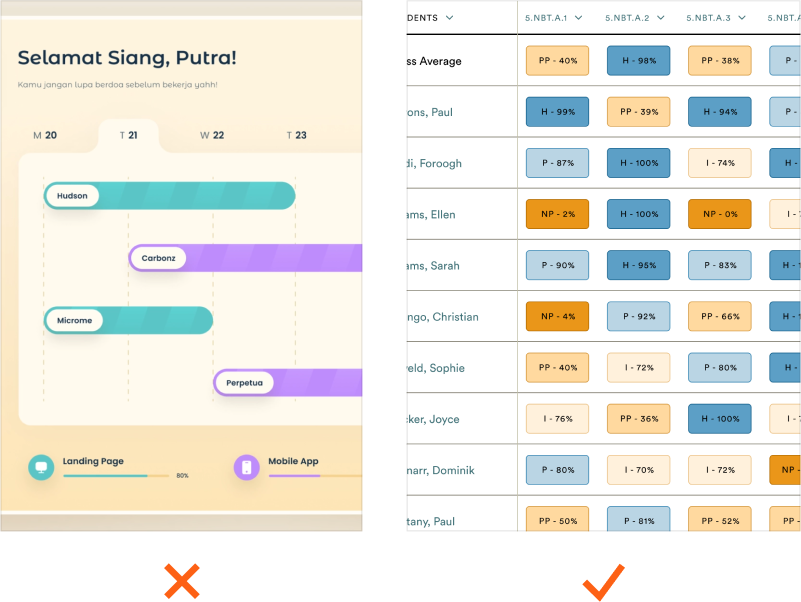801x602 pixels.
Task: Click the orange X mark icon
Action: [181, 581]
